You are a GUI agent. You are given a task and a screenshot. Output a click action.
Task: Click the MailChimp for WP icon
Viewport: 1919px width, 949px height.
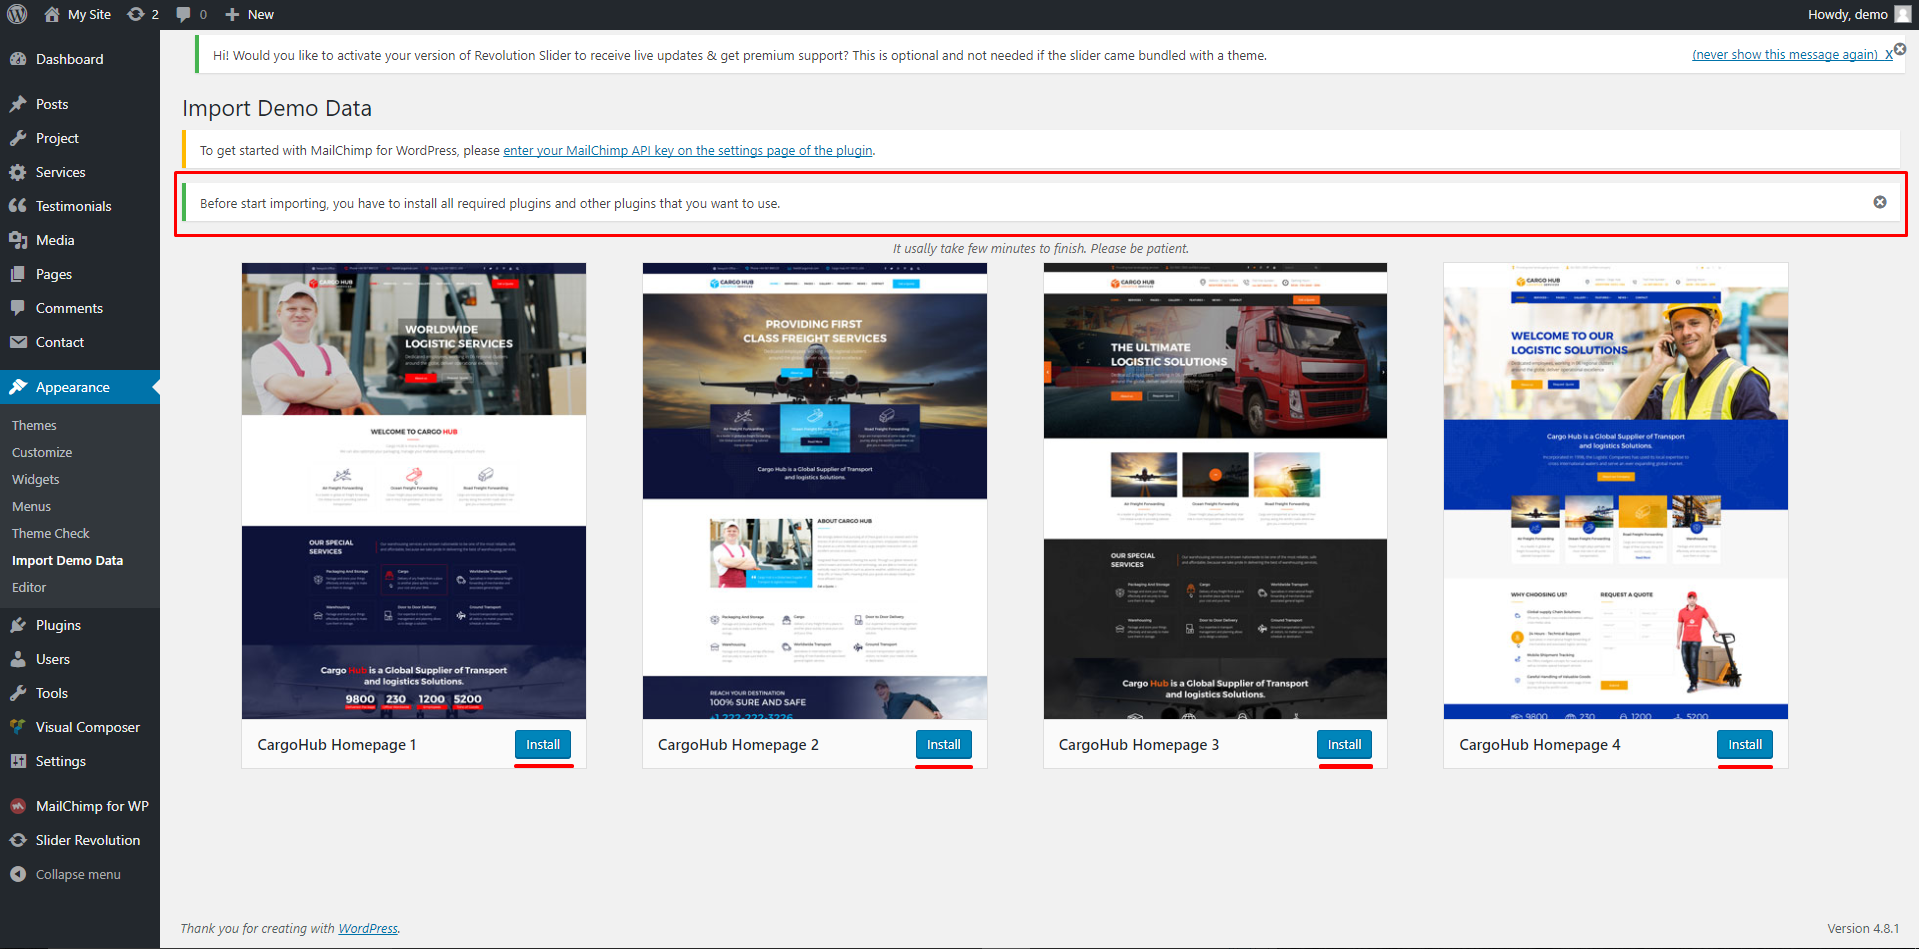tap(18, 806)
